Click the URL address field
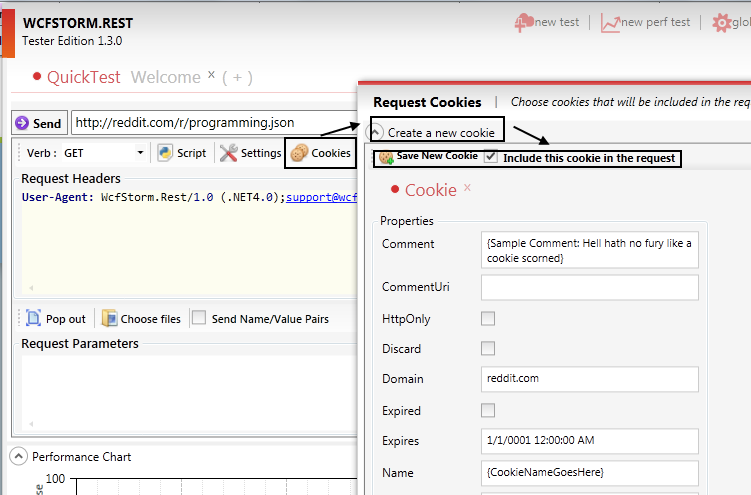This screenshot has width=751, height=495. [215, 123]
